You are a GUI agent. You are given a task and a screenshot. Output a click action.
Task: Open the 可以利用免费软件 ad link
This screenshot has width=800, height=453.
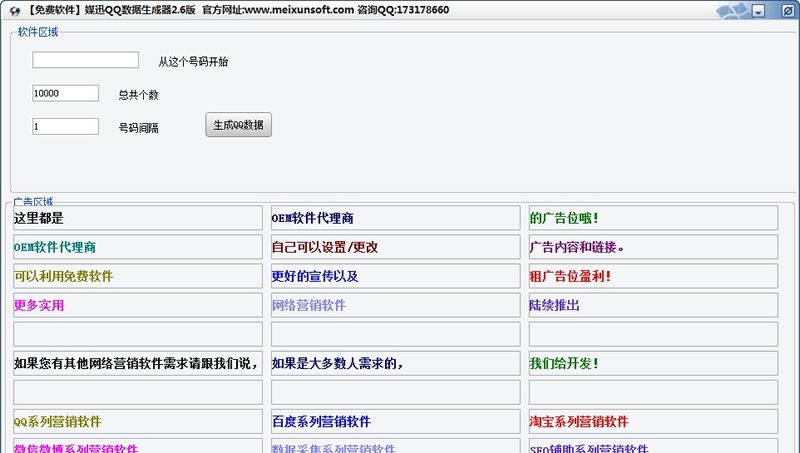(138, 276)
